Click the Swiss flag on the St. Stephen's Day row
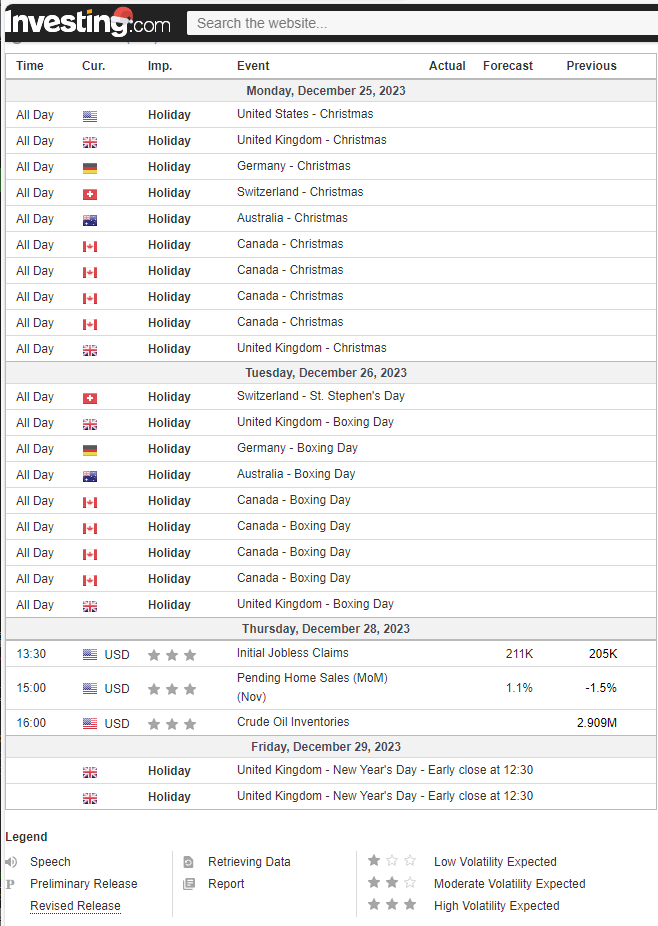658x926 pixels. pyautogui.click(x=90, y=398)
